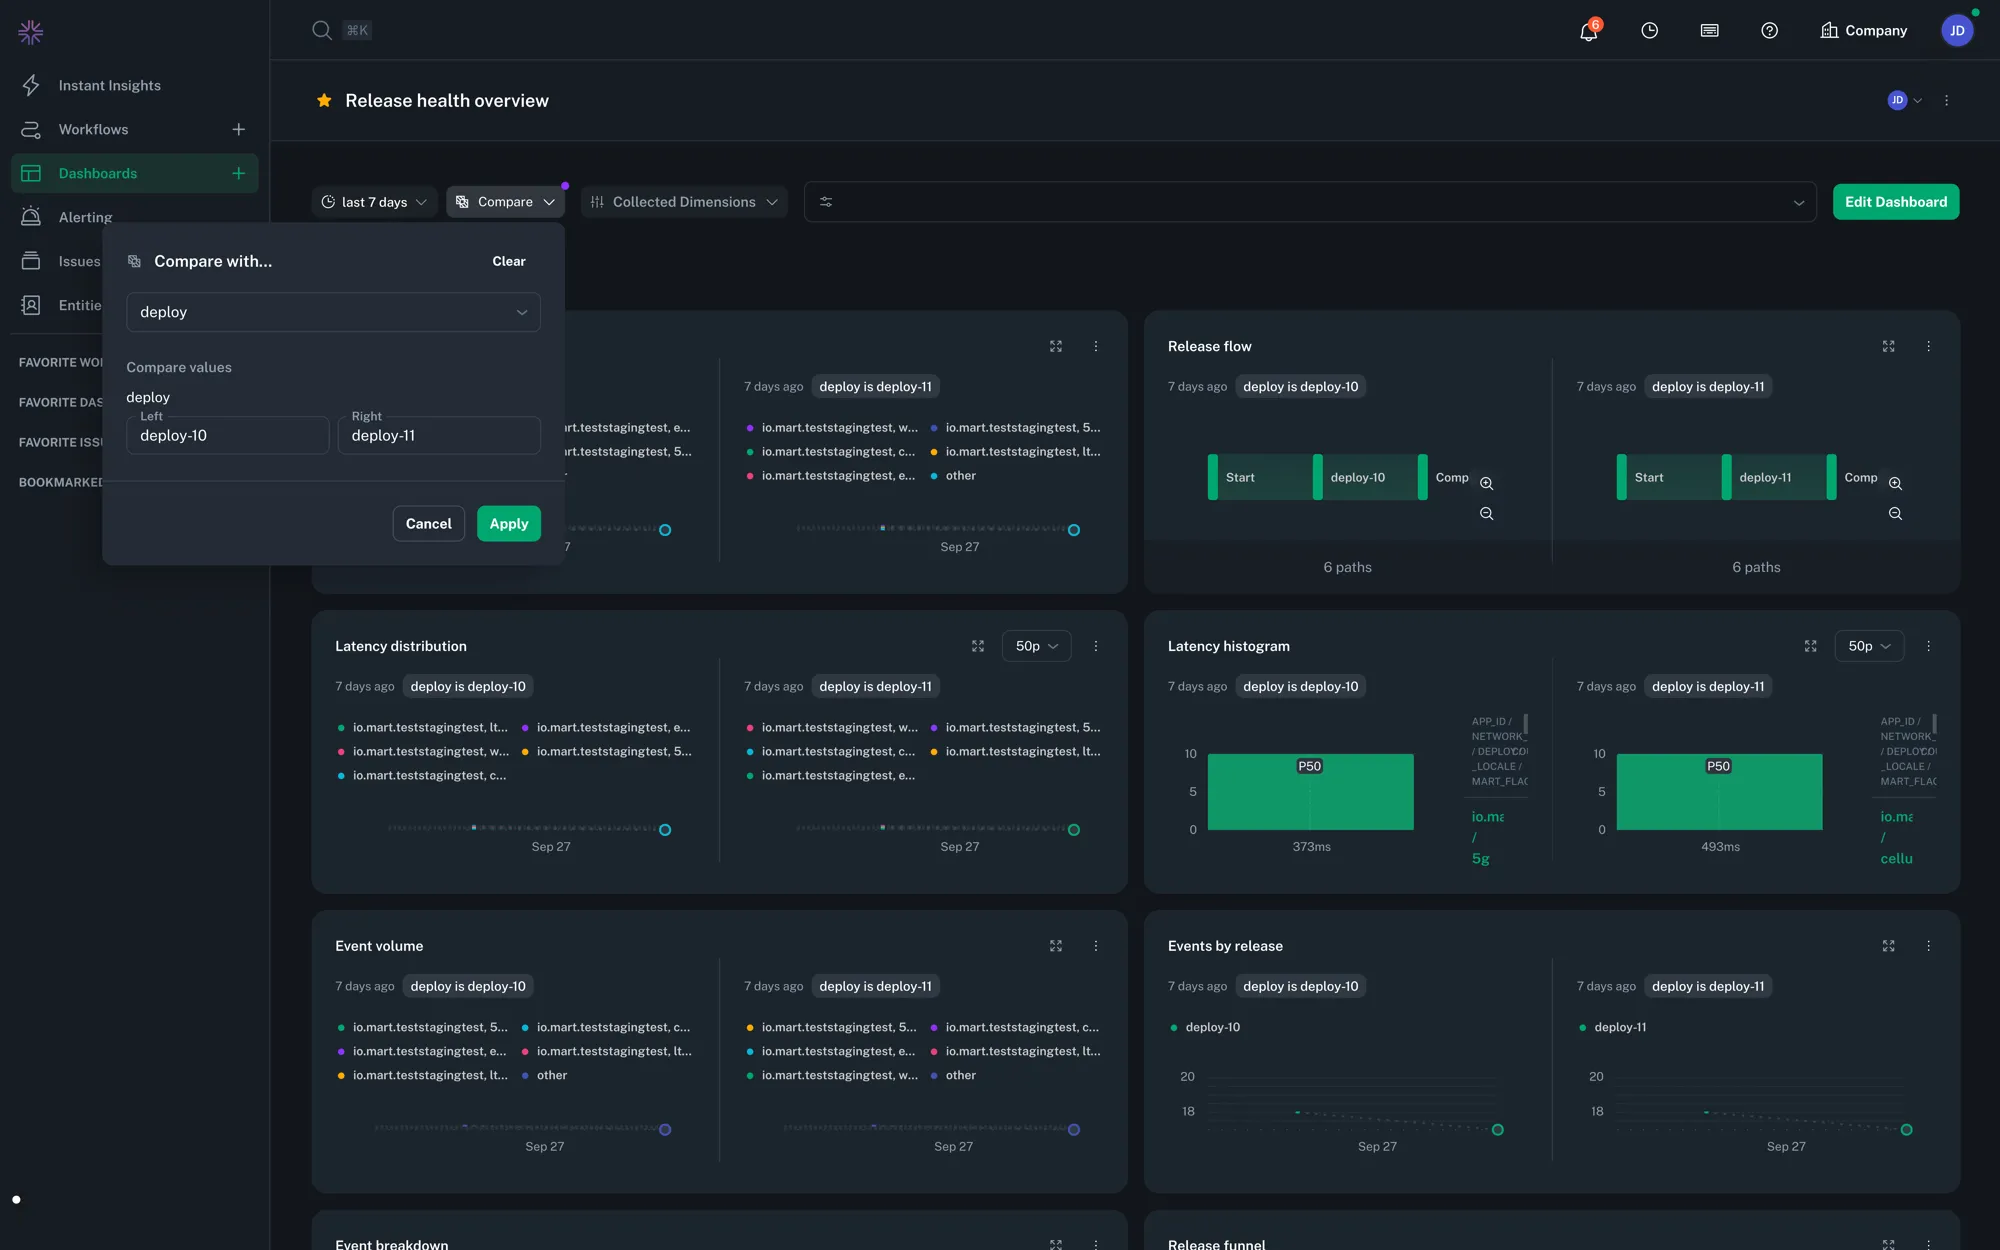Open the search icon in top bar
Viewport: 2000px width, 1250px height.
coord(322,30)
